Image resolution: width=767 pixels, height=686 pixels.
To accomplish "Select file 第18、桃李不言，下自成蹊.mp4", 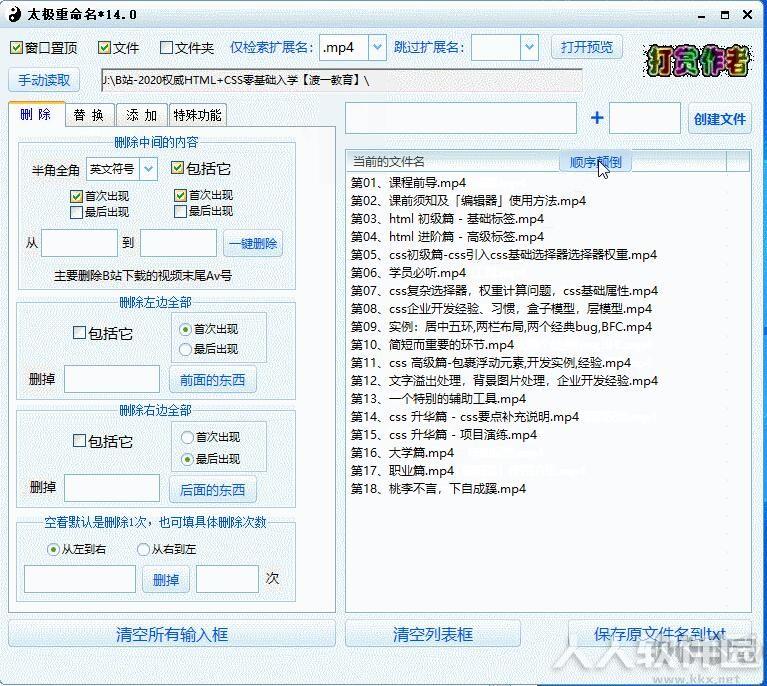I will (x=438, y=489).
